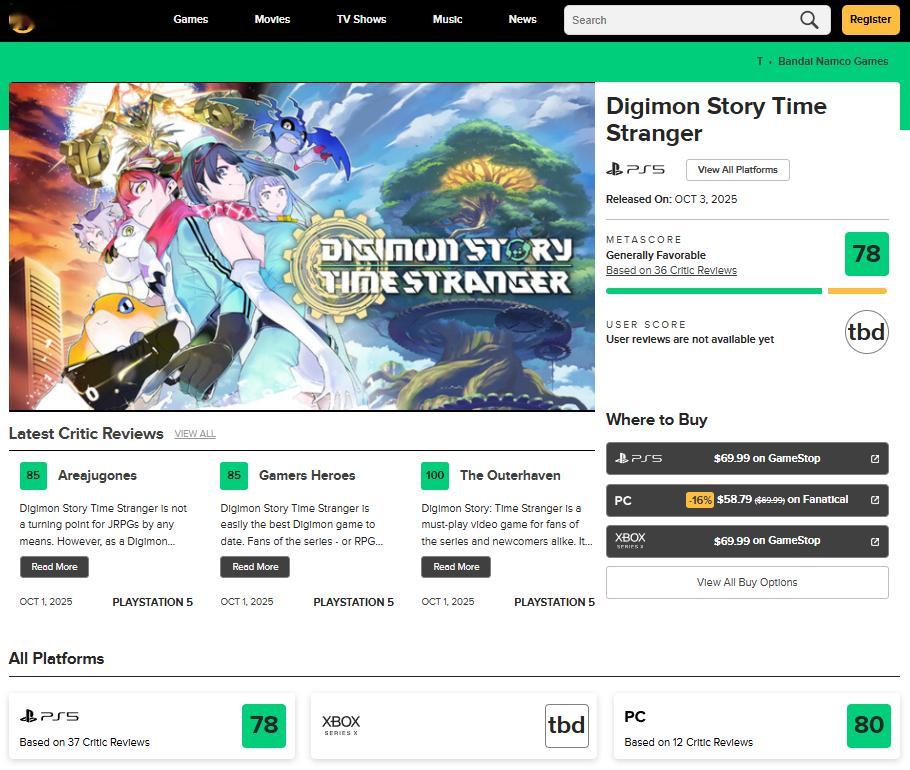Click yellow mixed segment of Metascore bar
This screenshot has width=910, height=770.
tap(857, 291)
